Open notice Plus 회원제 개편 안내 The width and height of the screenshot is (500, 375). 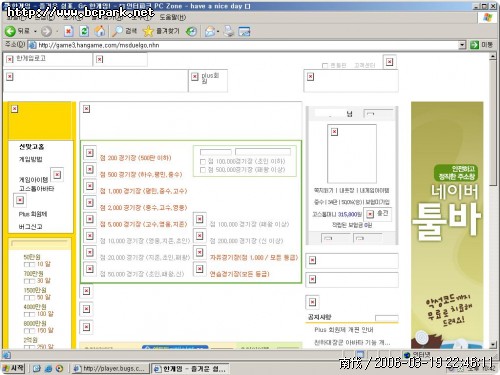[x=344, y=330]
